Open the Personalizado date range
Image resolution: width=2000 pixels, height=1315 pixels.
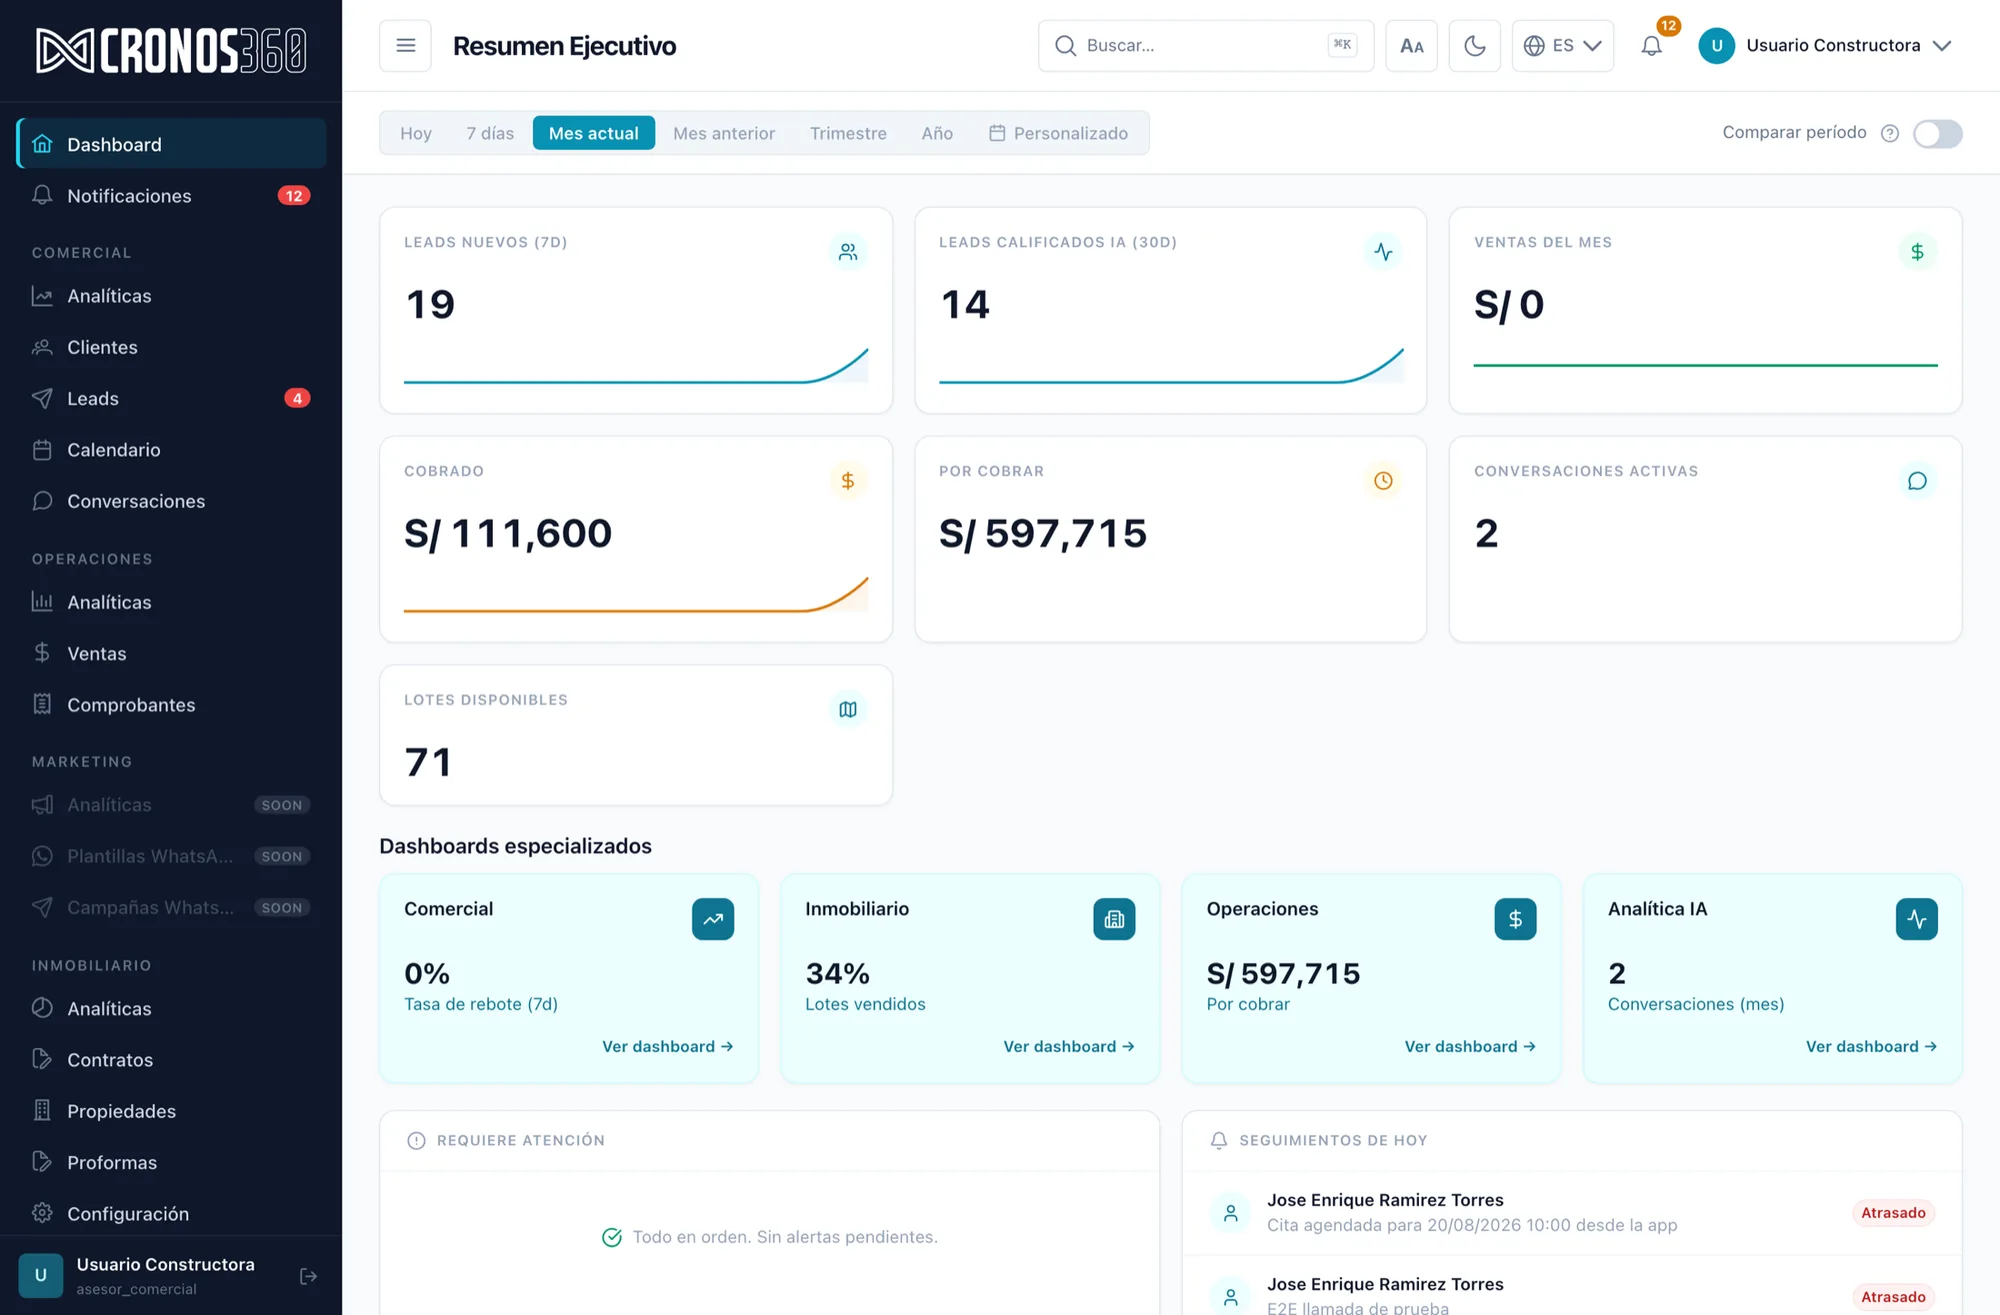click(1059, 133)
